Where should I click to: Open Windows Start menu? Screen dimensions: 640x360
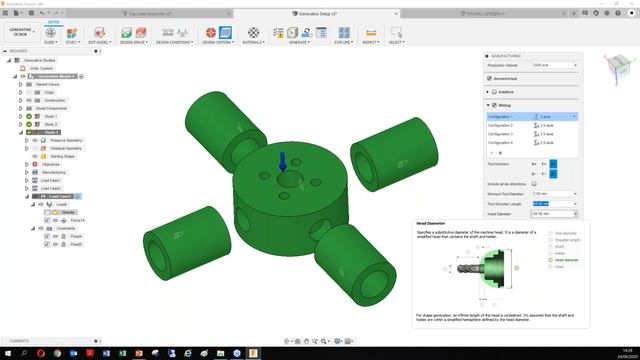(x=7, y=353)
